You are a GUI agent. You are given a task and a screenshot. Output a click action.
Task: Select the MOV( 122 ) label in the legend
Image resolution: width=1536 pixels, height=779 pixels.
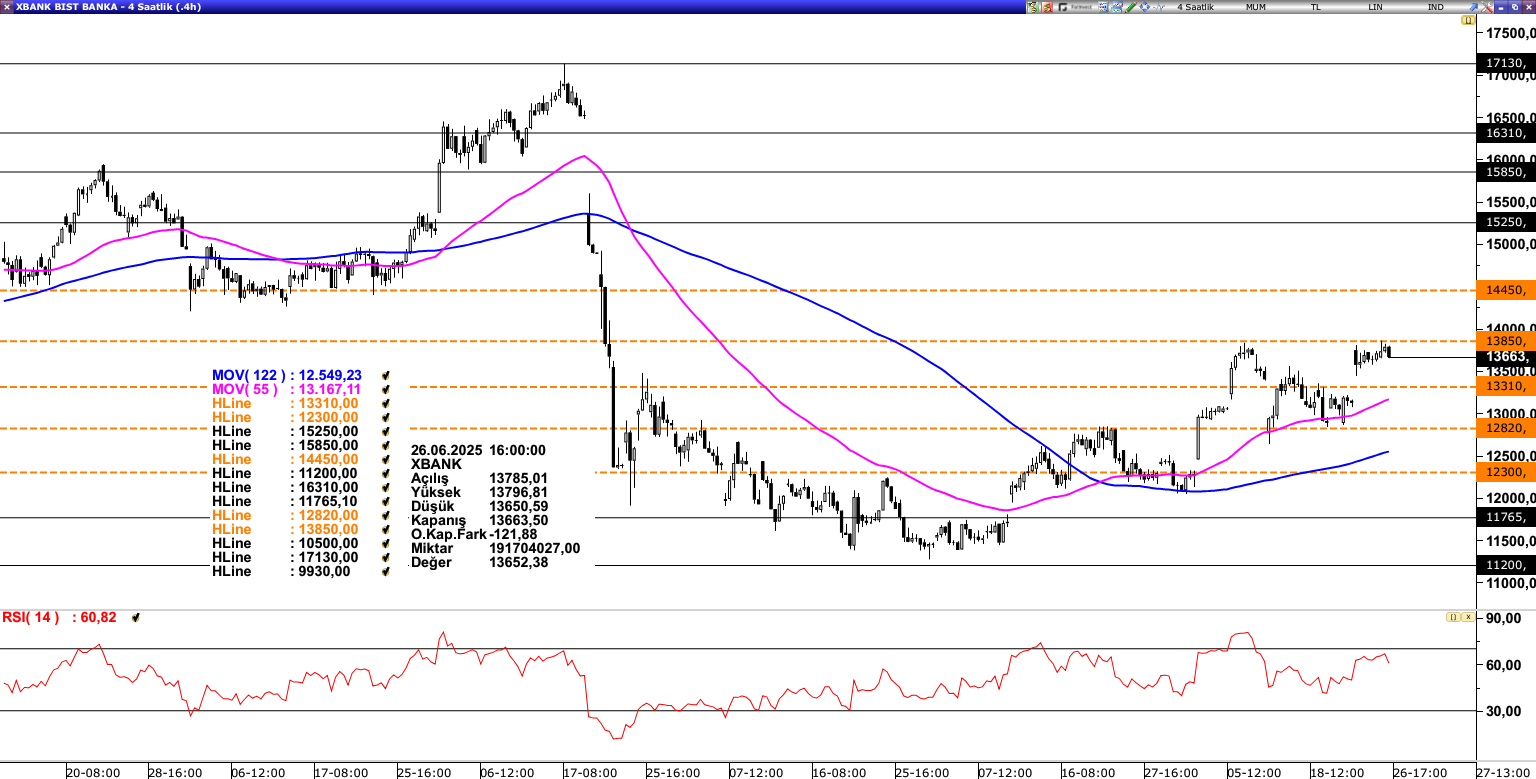pyautogui.click(x=247, y=375)
